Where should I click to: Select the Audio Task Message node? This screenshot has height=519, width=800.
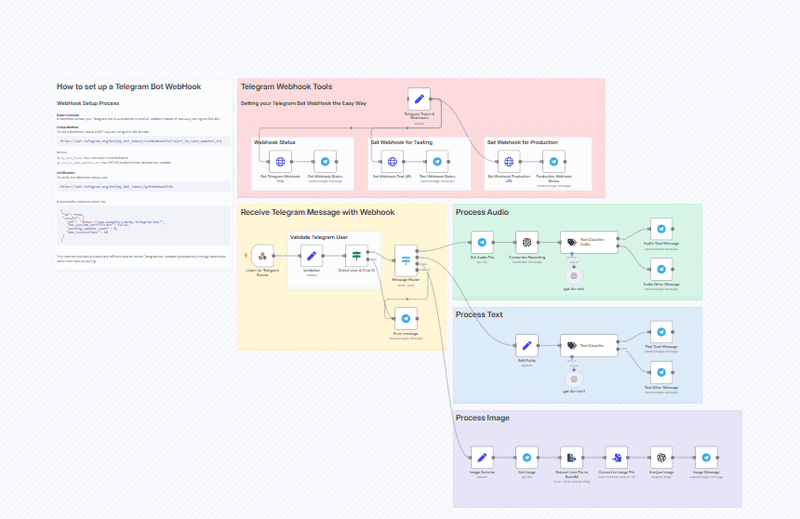(660, 228)
